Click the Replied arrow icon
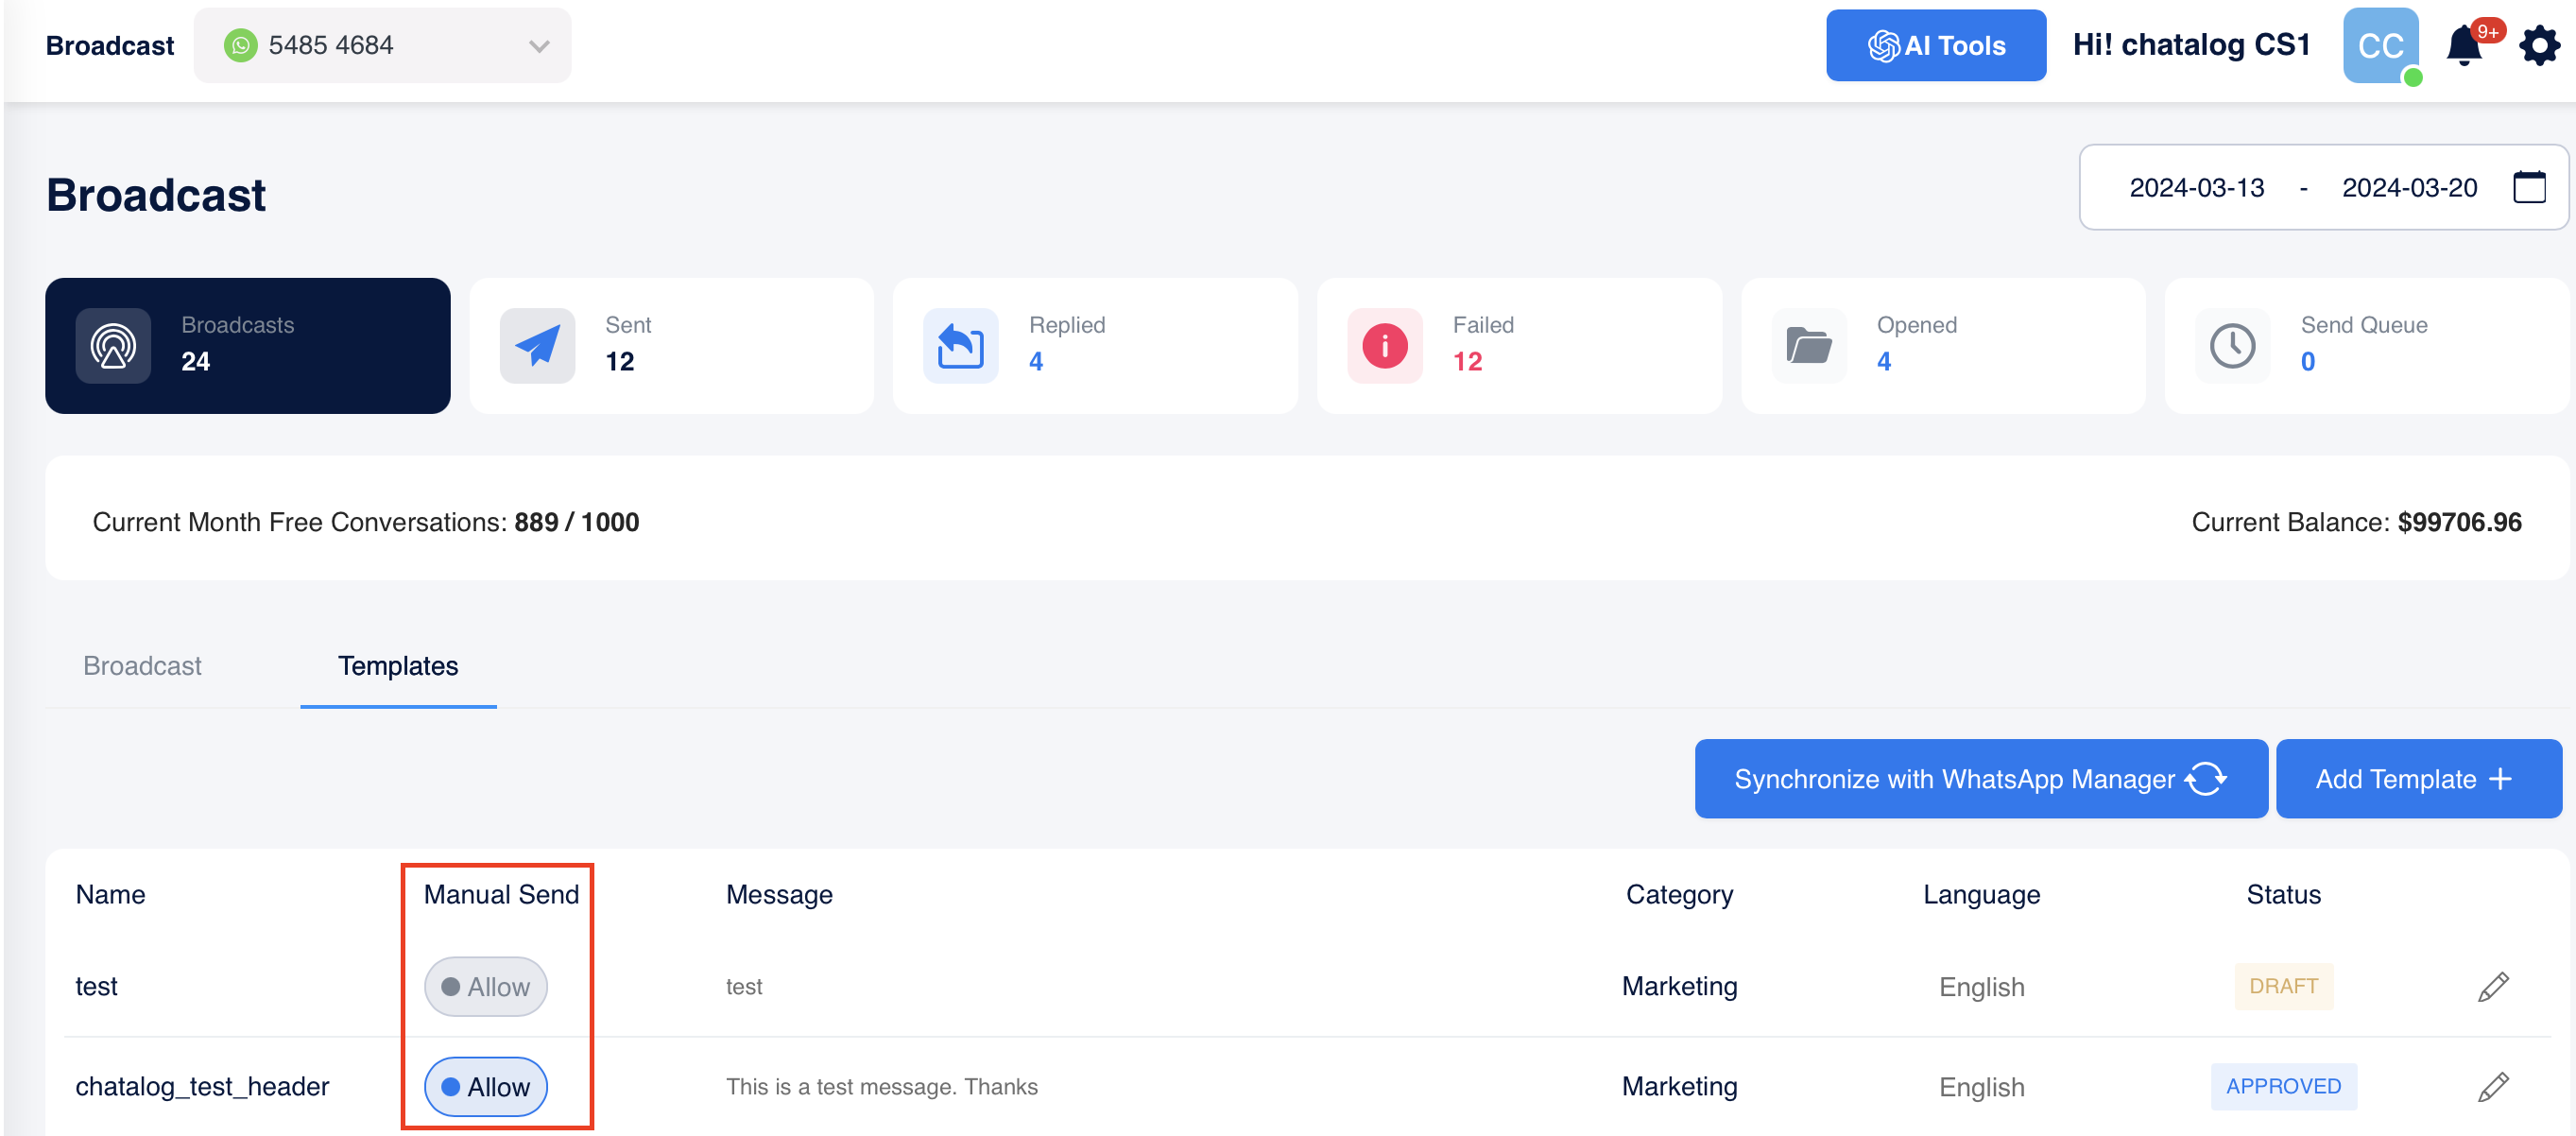 tap(960, 346)
